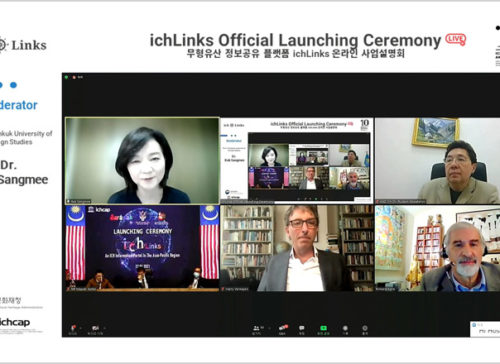This screenshot has height=364, width=500.
Task: Select the tile of man under mountain painting
Action: coord(437,160)
